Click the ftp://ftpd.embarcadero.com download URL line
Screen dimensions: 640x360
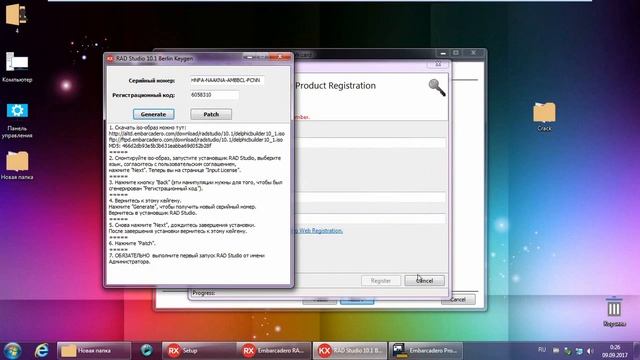[196, 140]
